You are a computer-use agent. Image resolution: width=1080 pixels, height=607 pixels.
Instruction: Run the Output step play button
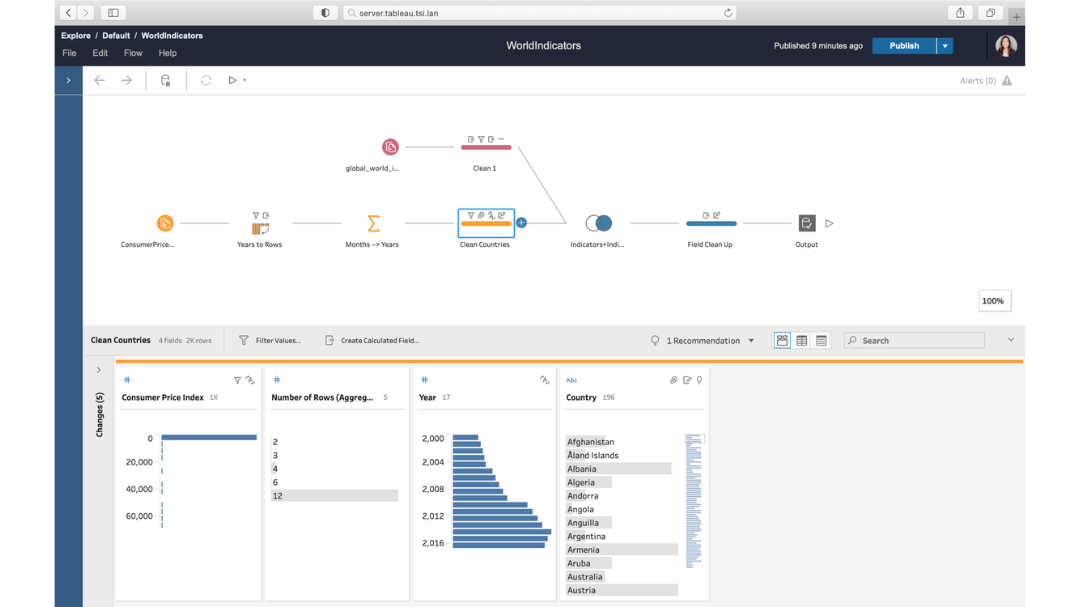click(x=829, y=223)
